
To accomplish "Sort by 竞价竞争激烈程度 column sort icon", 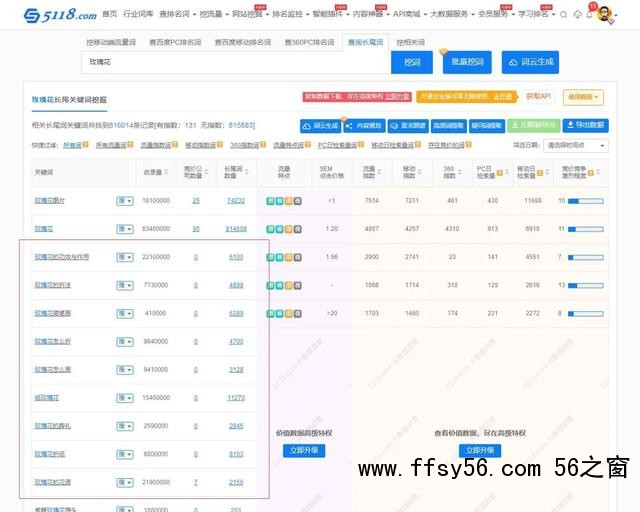I will (598, 172).
